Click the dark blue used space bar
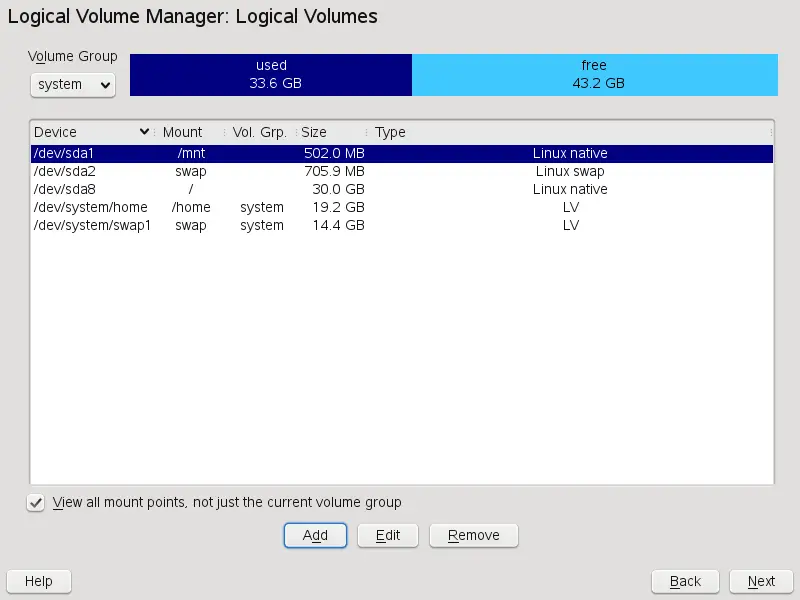Viewport: 800px width, 600px height. coord(271,75)
